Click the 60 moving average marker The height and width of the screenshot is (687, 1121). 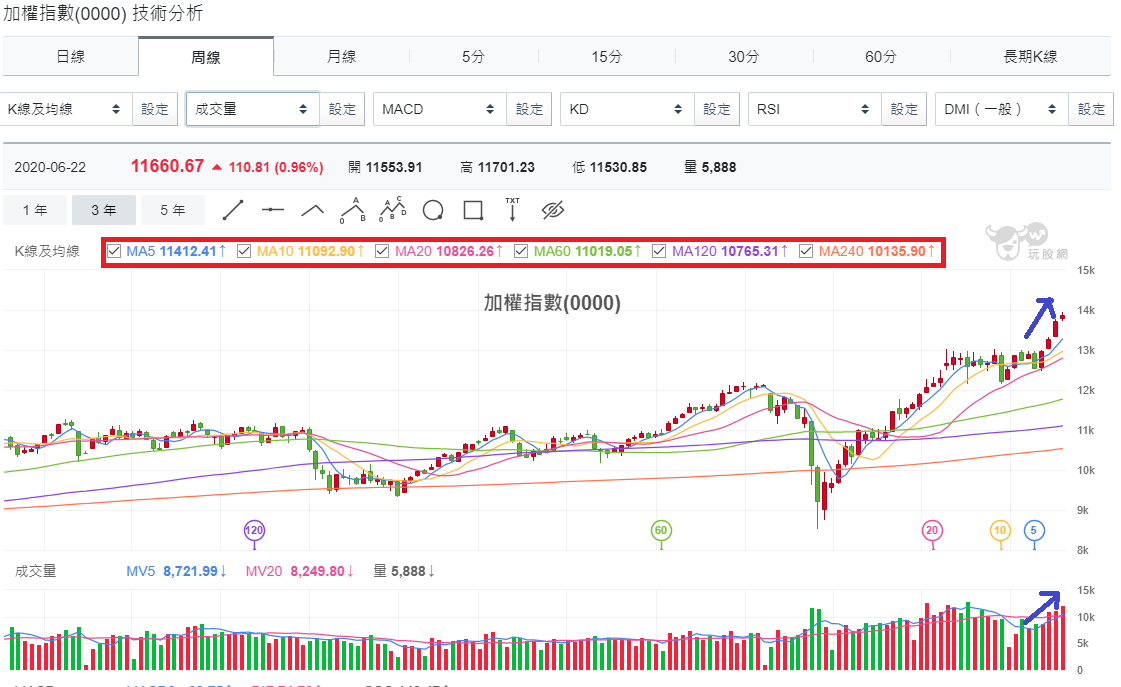pos(661,530)
